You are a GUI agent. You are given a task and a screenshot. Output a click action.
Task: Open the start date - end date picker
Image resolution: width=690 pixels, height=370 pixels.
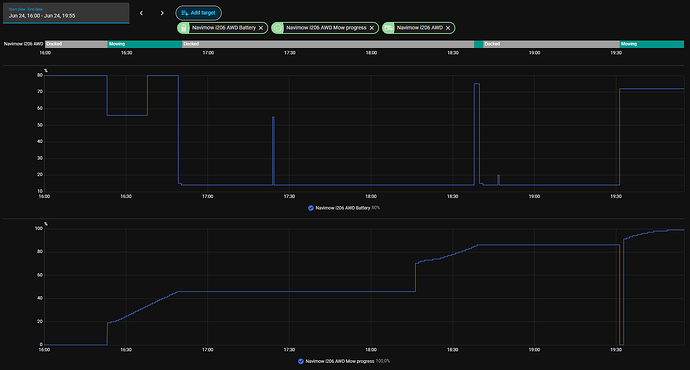click(x=66, y=13)
